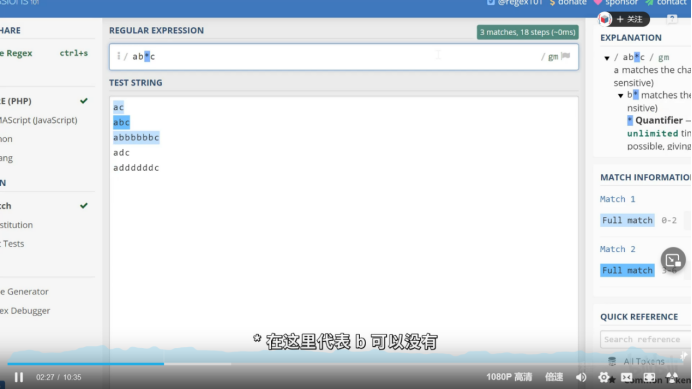Open the video player settings gear
This screenshot has width=692, height=389.
coord(603,377)
